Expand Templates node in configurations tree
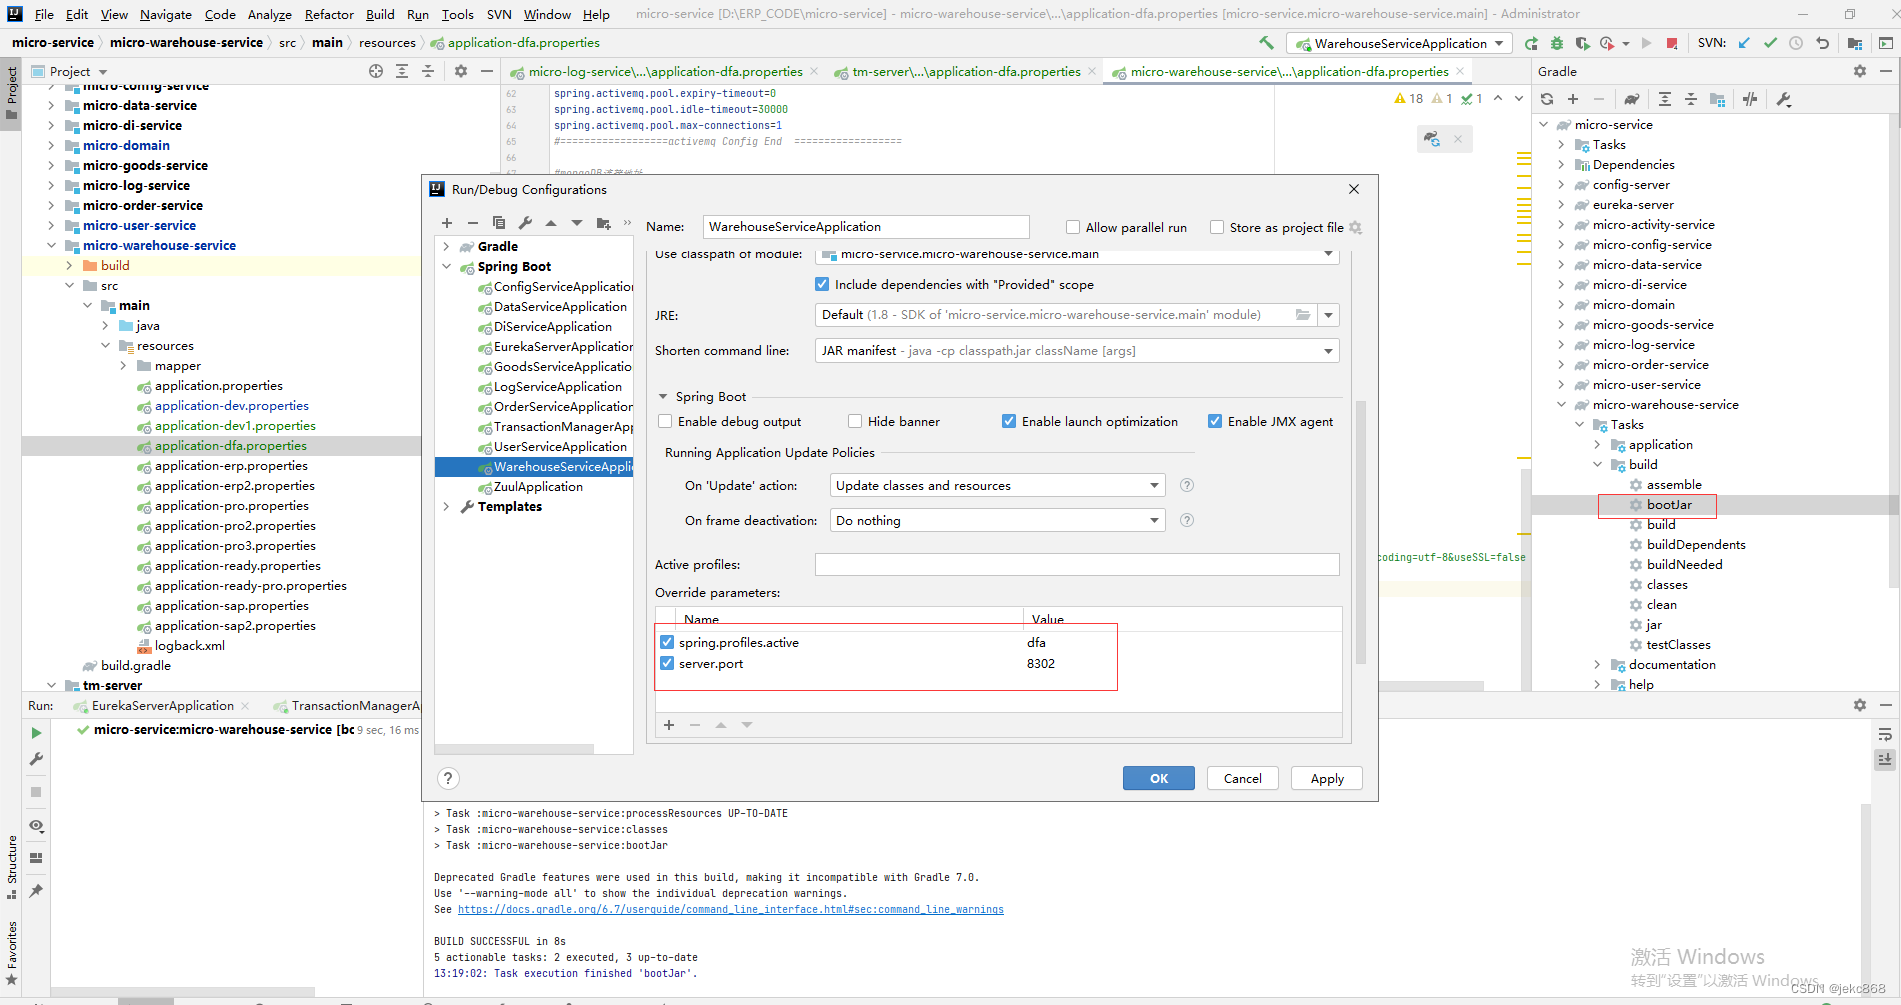 coord(447,506)
